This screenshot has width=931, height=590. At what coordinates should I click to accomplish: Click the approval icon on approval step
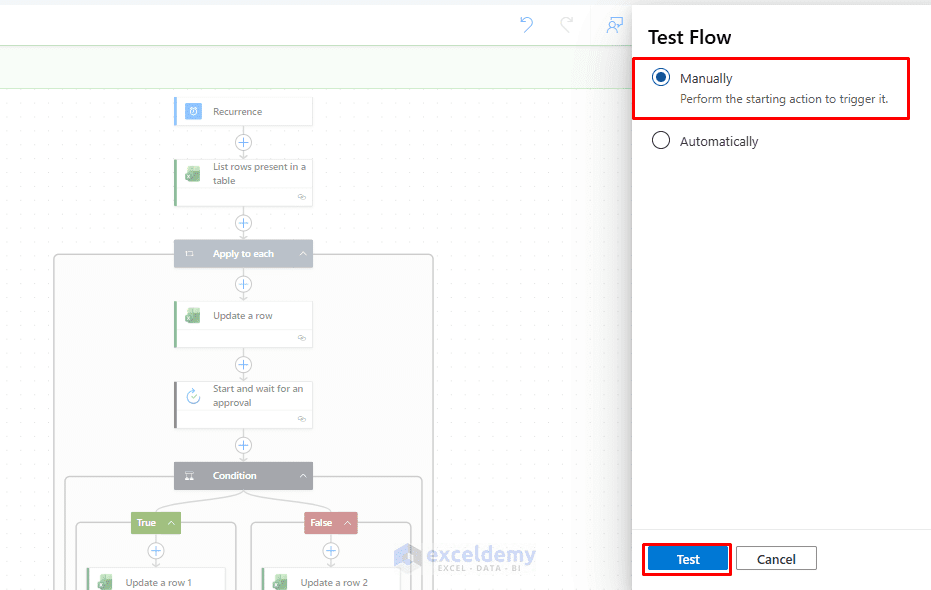coord(194,395)
